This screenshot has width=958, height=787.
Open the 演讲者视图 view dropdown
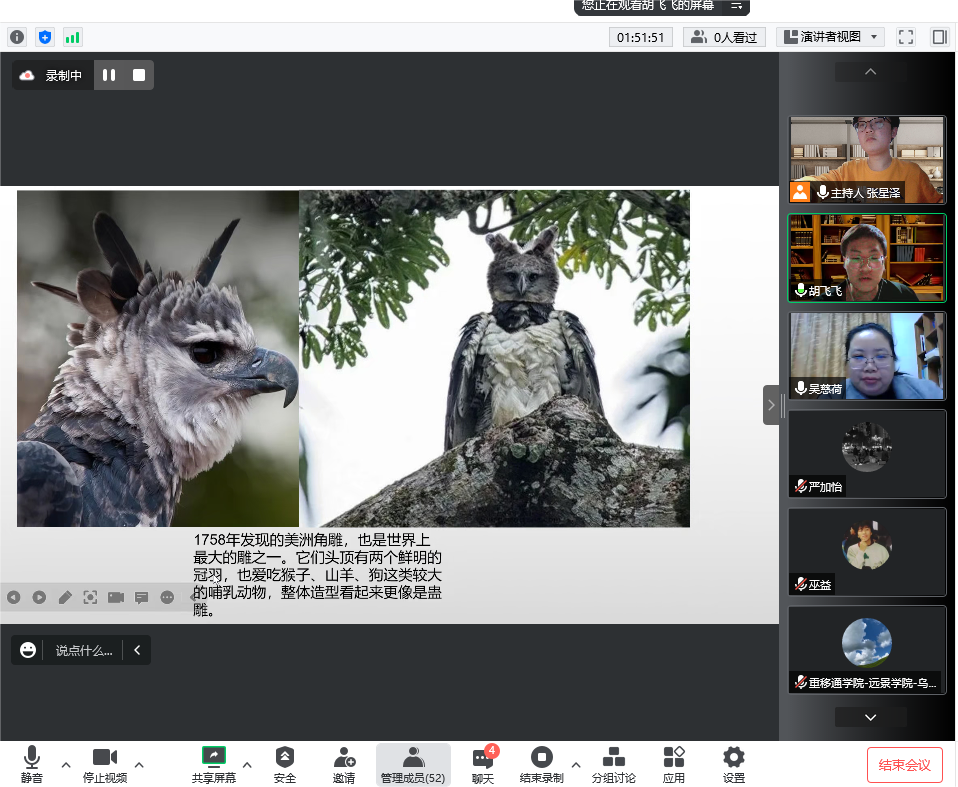[831, 37]
